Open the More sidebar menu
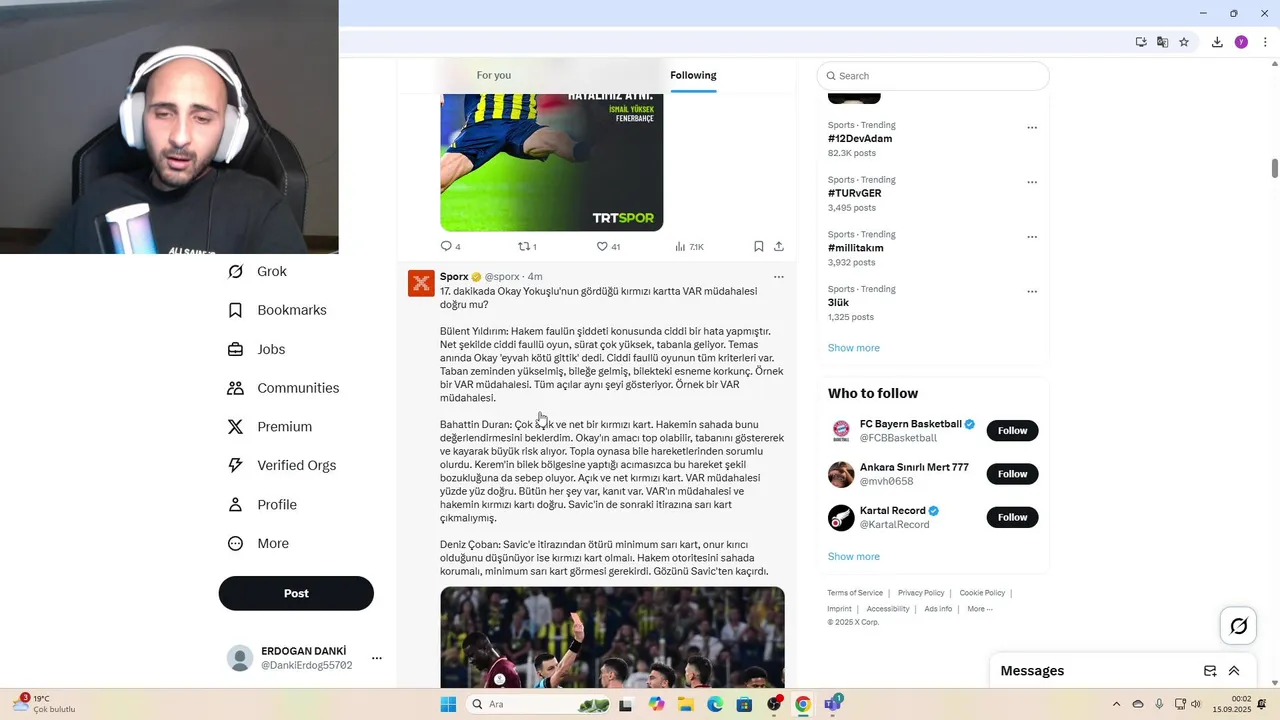The width and height of the screenshot is (1280, 720). click(x=258, y=543)
